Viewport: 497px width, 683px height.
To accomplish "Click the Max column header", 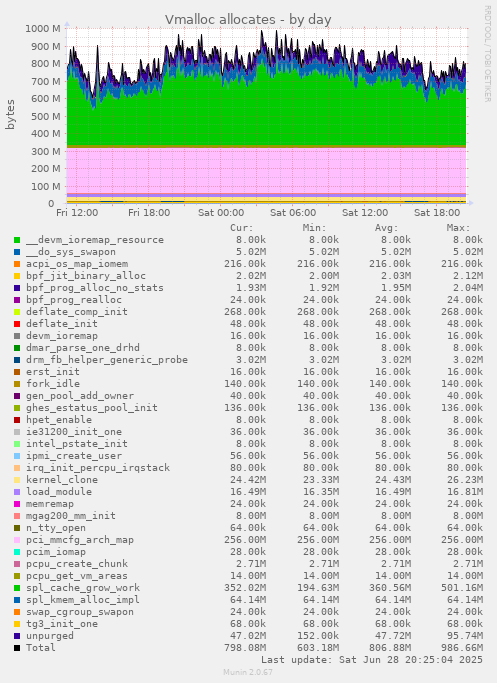I will pos(458,228).
